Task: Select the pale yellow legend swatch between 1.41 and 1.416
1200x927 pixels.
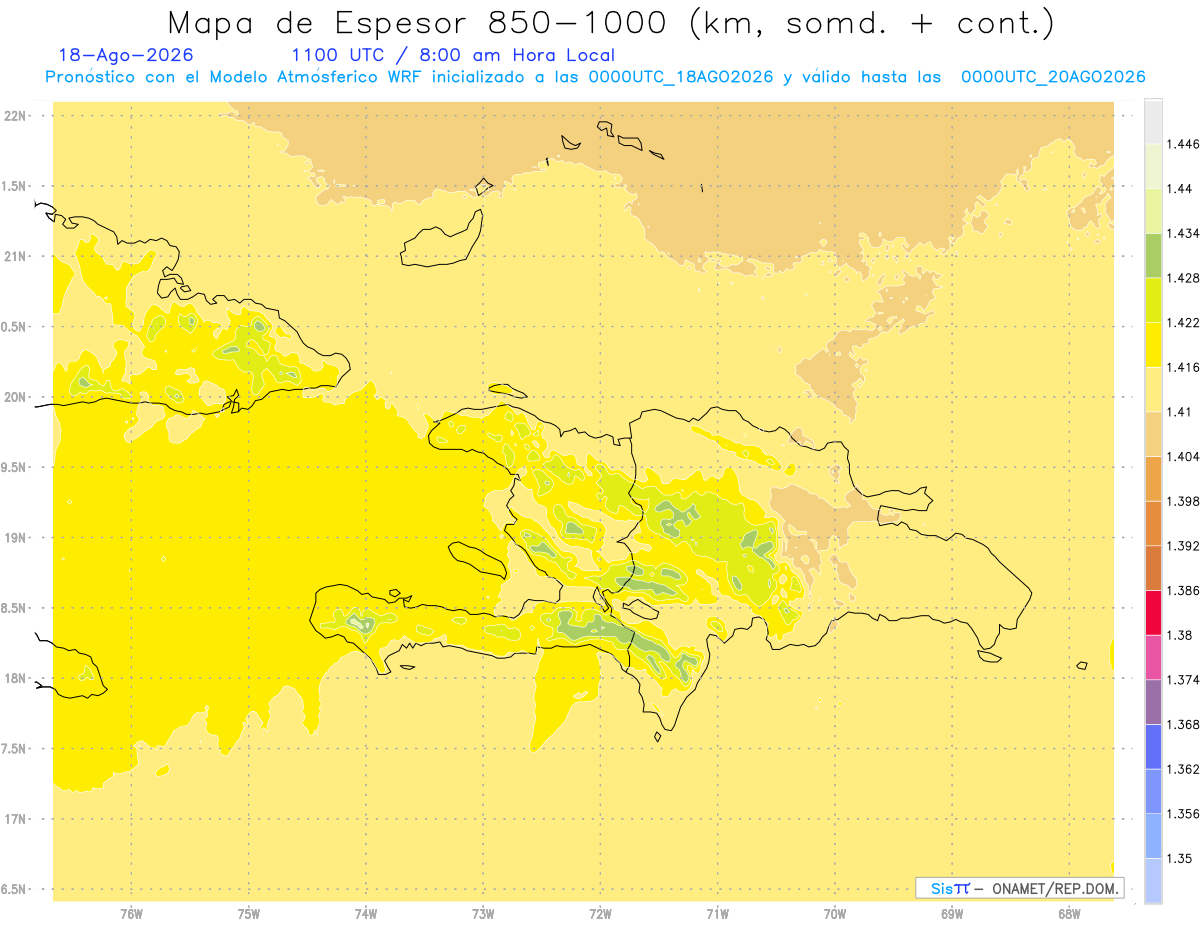Action: (x=1153, y=390)
